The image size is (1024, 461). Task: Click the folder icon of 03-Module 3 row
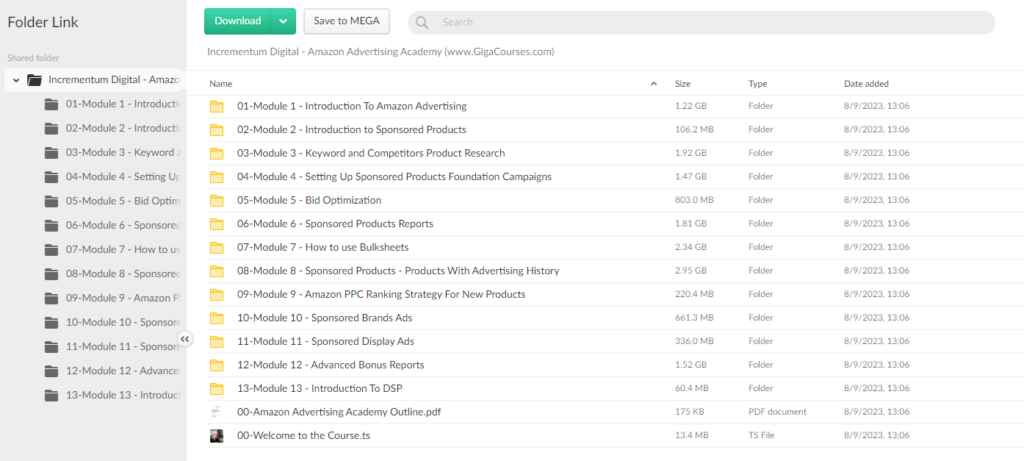tap(217, 153)
